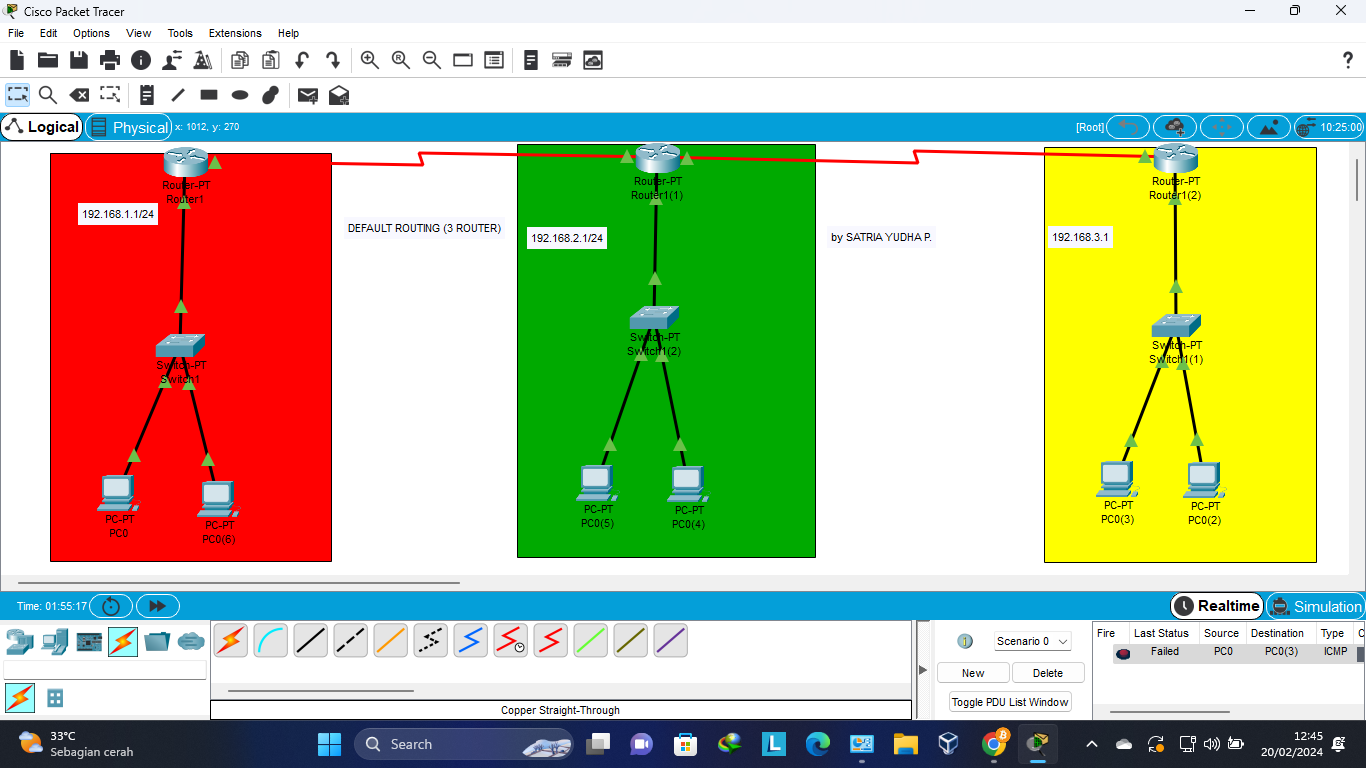Image resolution: width=1366 pixels, height=768 pixels.
Task: Pick the Place Note tool
Action: point(147,95)
